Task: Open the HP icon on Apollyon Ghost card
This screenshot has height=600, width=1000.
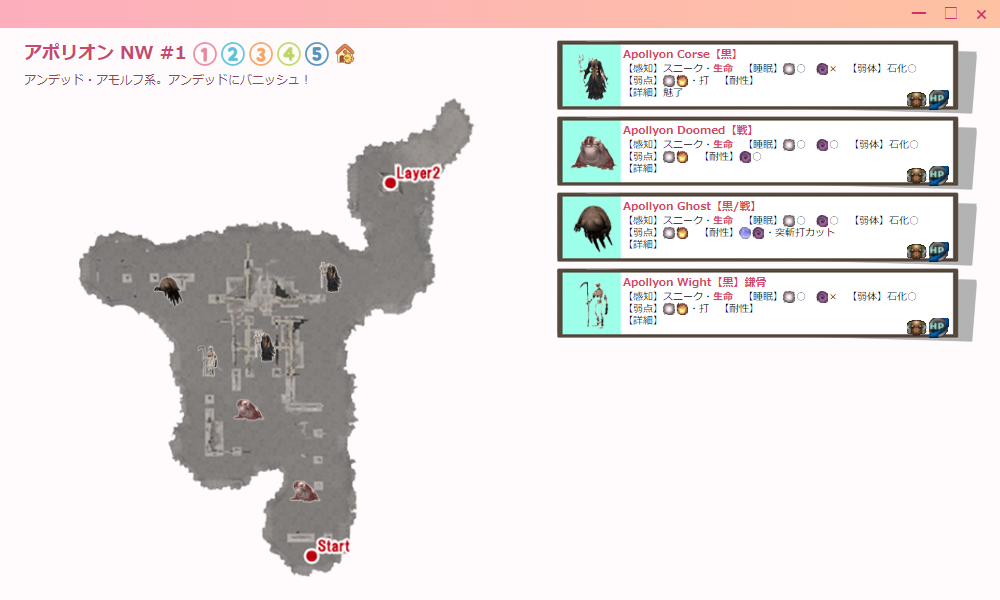Action: click(938, 251)
